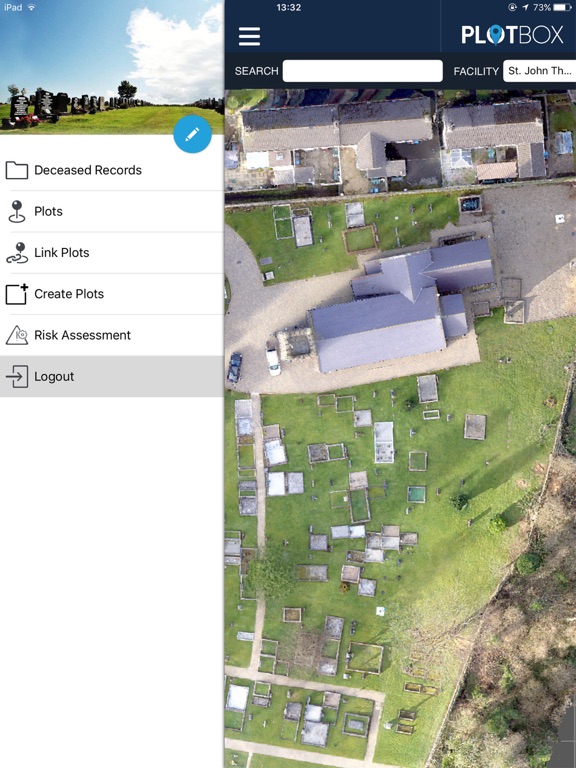Tap the battery indicator in status bar
Viewport: 576px width, 768px height.
point(562,7)
